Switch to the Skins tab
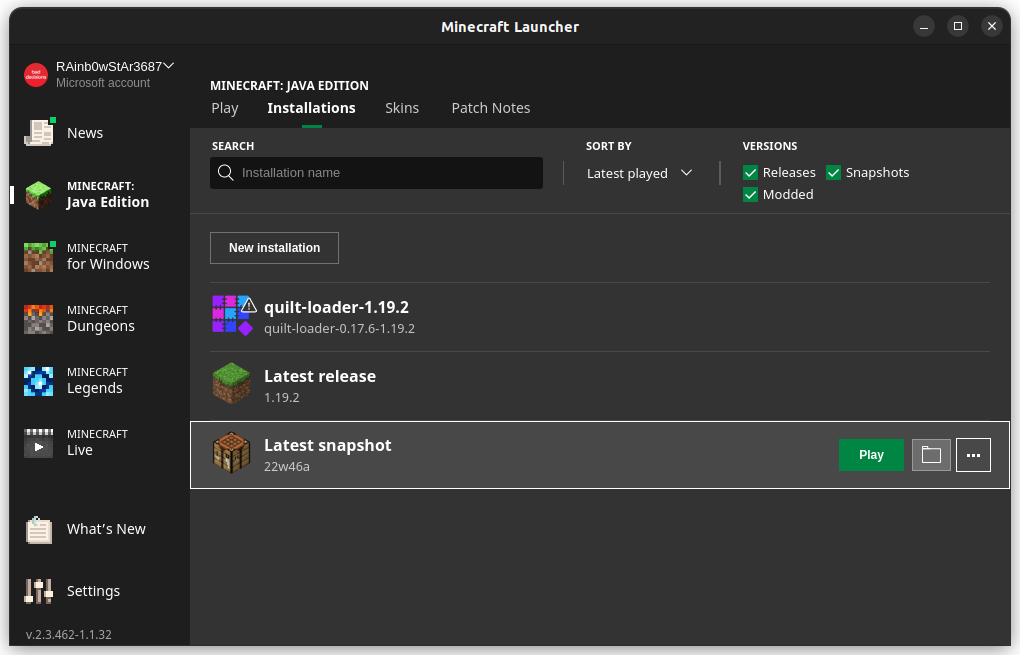This screenshot has width=1020, height=655. [x=402, y=108]
